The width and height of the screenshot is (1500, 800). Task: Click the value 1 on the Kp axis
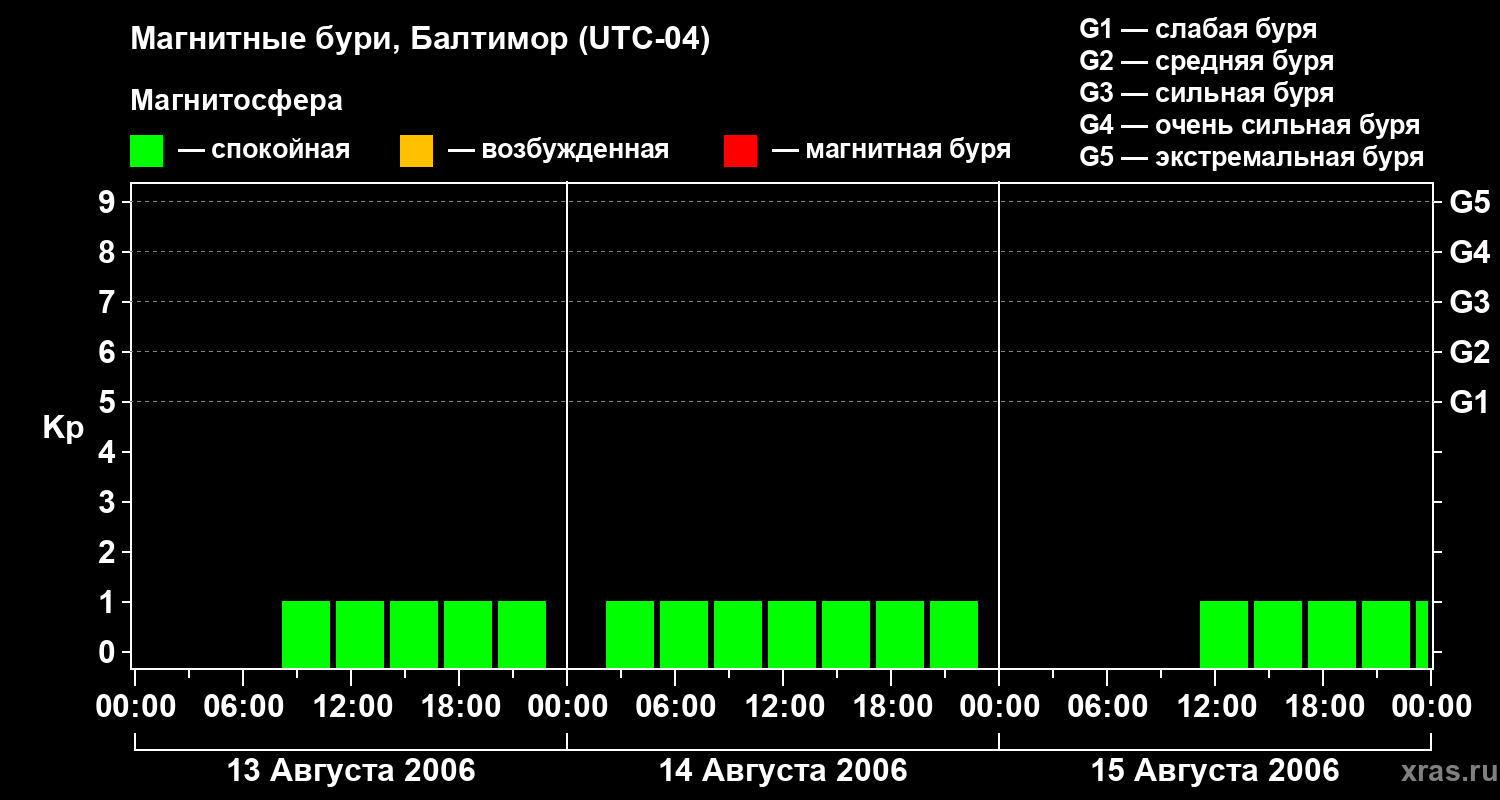109,602
